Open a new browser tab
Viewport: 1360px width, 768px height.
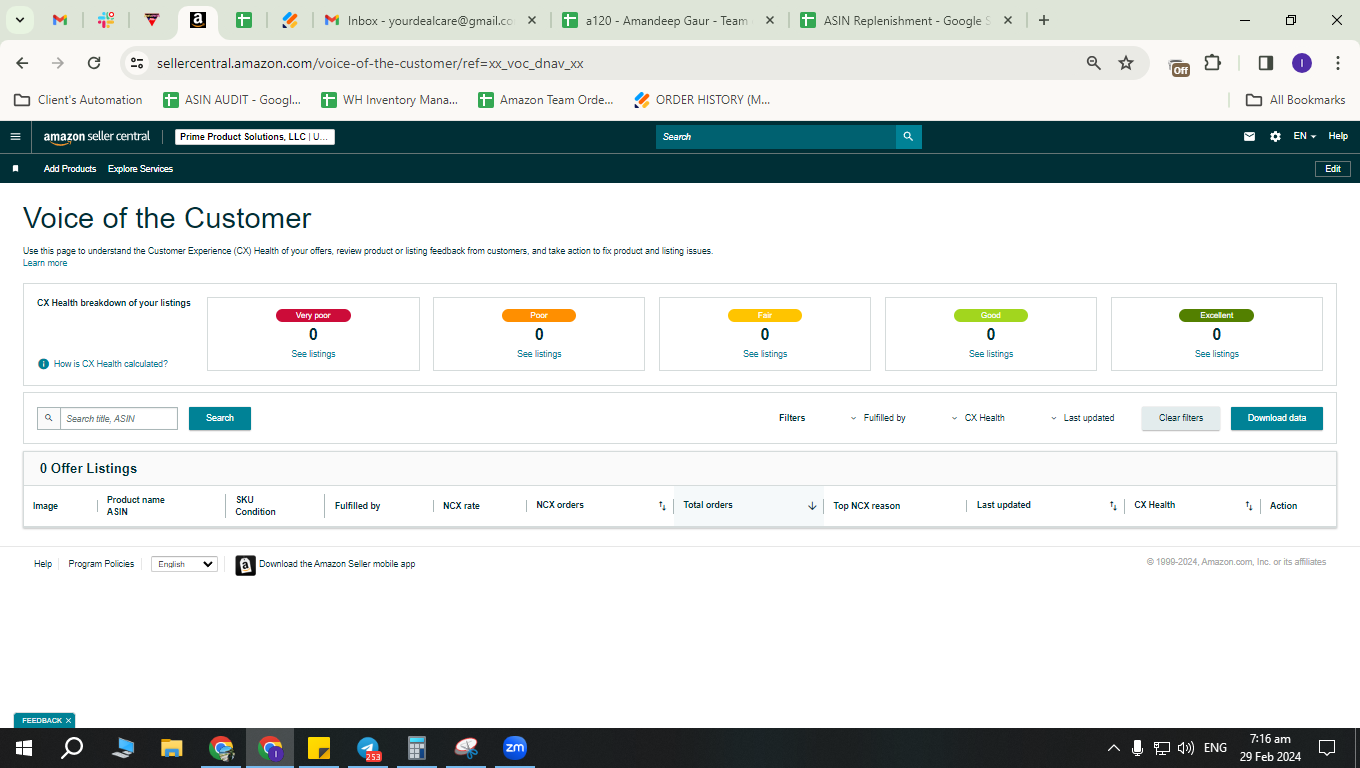coord(1044,20)
